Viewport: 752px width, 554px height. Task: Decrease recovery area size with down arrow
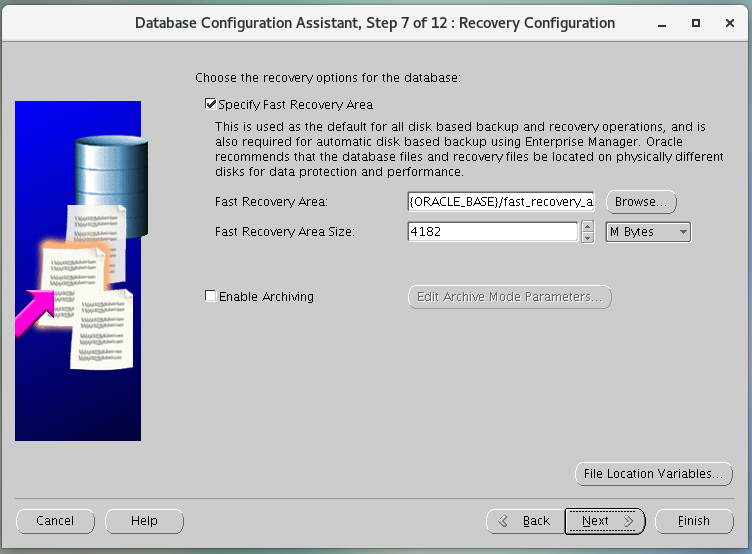pos(588,237)
